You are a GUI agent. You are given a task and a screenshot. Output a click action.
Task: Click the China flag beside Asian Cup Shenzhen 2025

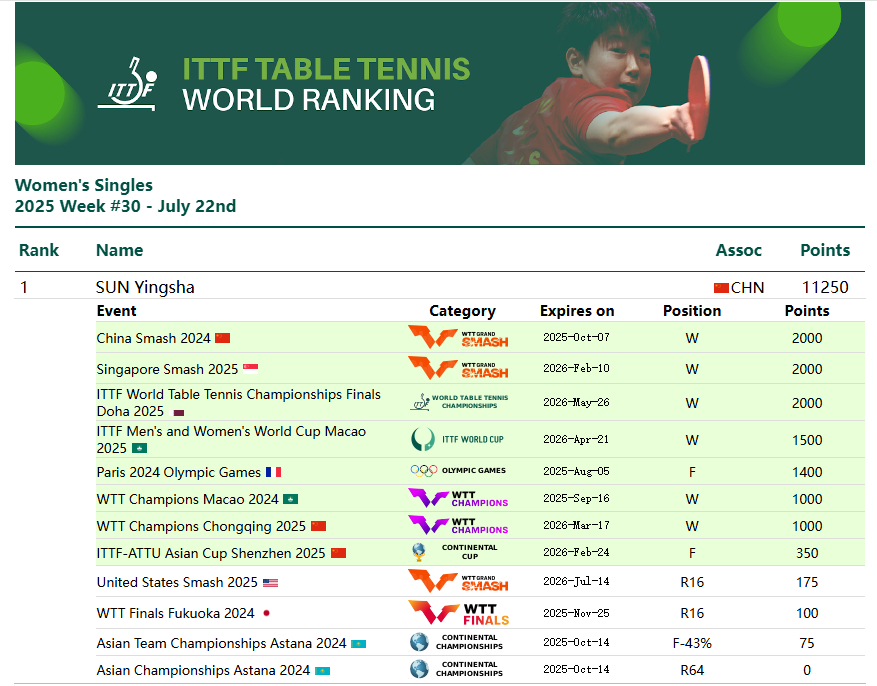pyautogui.click(x=338, y=553)
